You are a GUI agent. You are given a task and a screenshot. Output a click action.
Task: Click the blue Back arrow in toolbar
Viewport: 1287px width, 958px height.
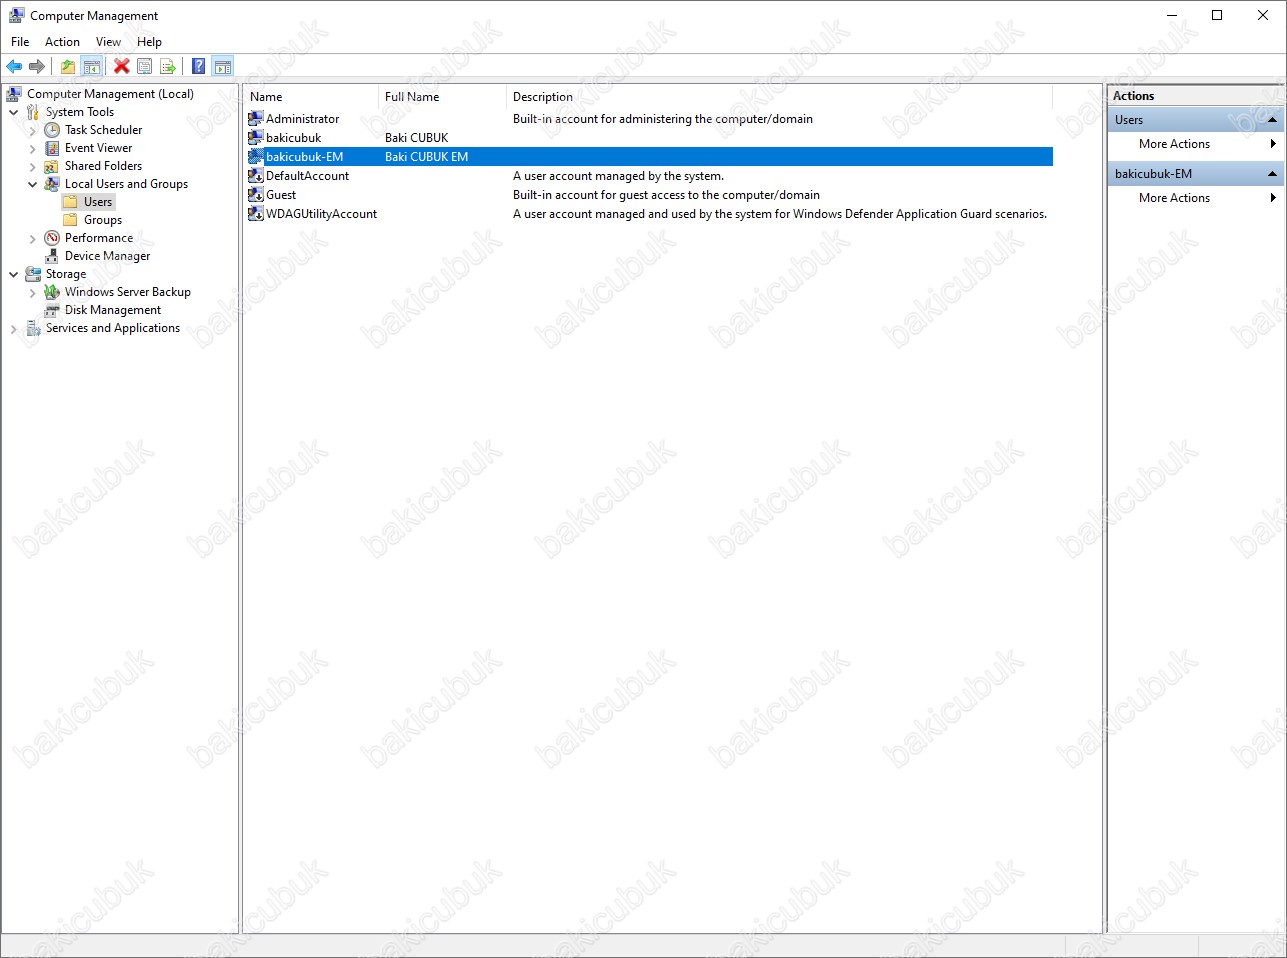pyautogui.click(x=14, y=67)
